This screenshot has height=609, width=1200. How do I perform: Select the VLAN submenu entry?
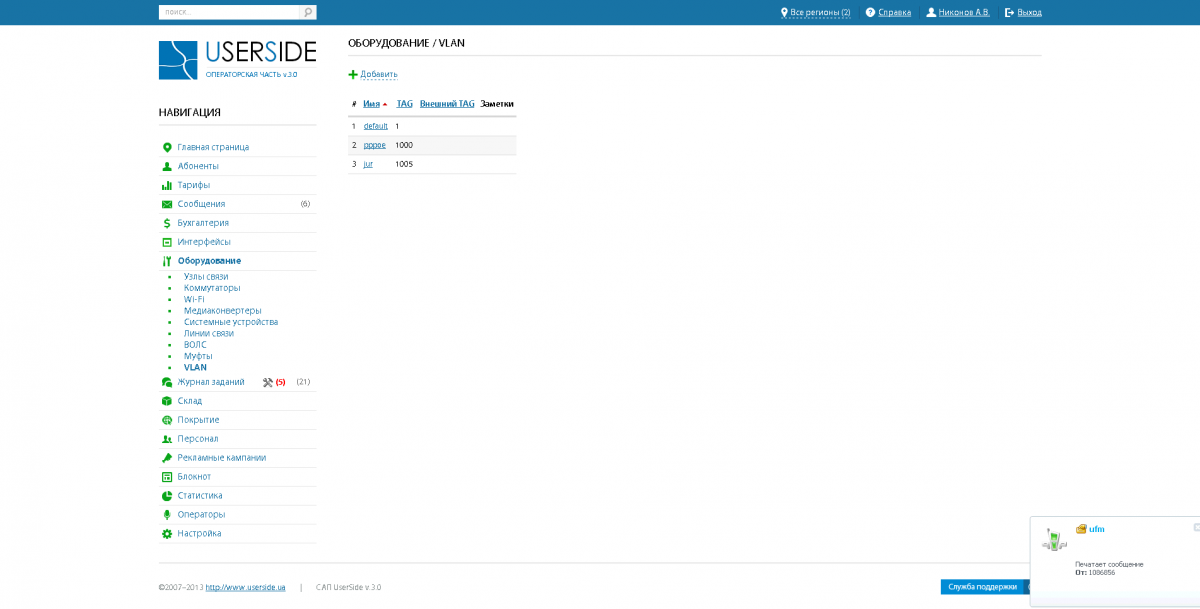(195, 367)
